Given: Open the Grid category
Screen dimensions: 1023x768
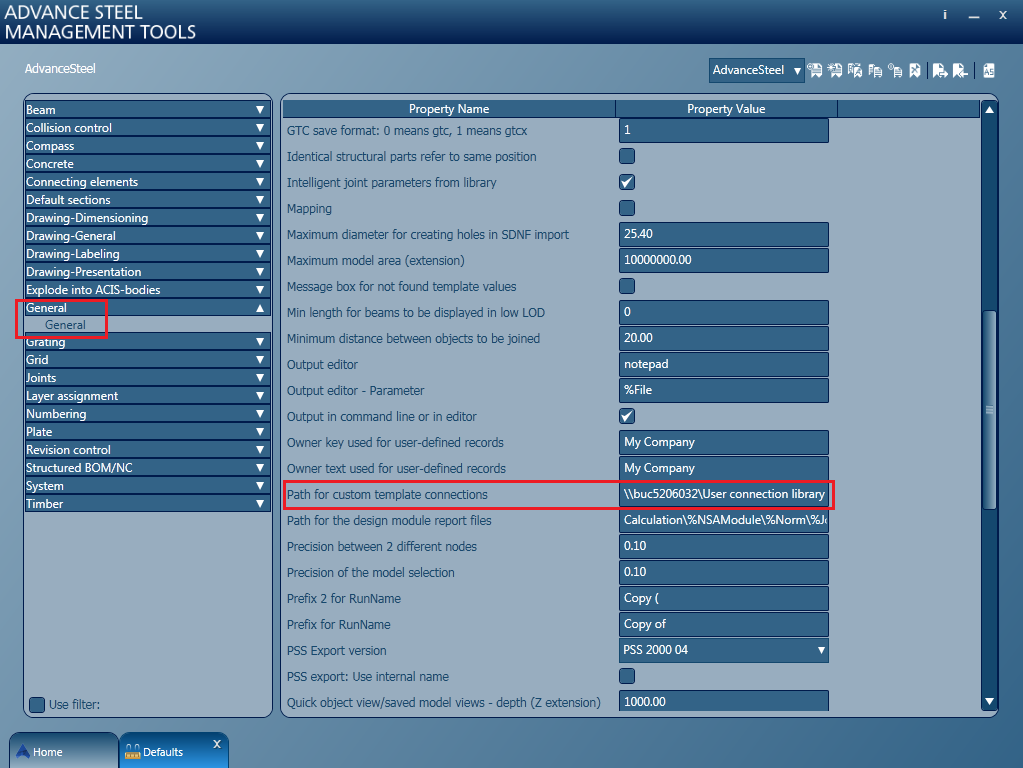Looking at the screenshot, I should coord(147,360).
